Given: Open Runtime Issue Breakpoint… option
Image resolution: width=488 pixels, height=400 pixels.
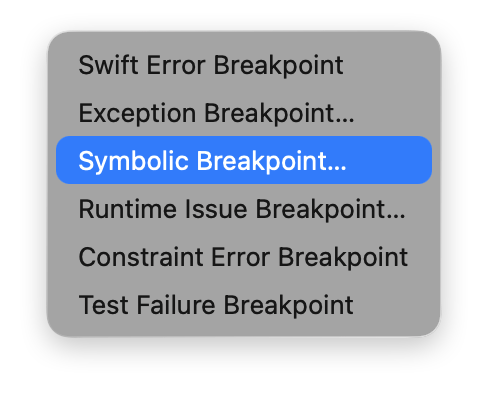Looking at the screenshot, I should 244,209.
